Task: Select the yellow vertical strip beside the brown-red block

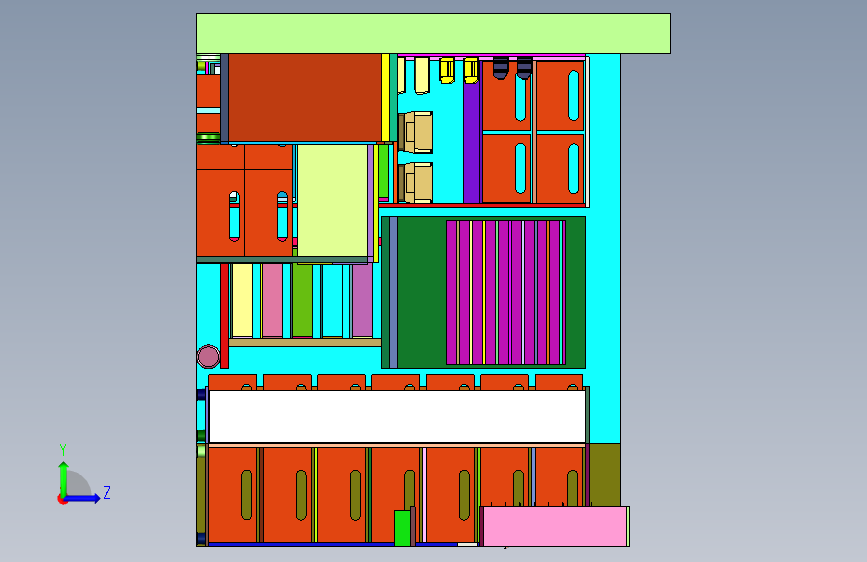Action: [385, 97]
